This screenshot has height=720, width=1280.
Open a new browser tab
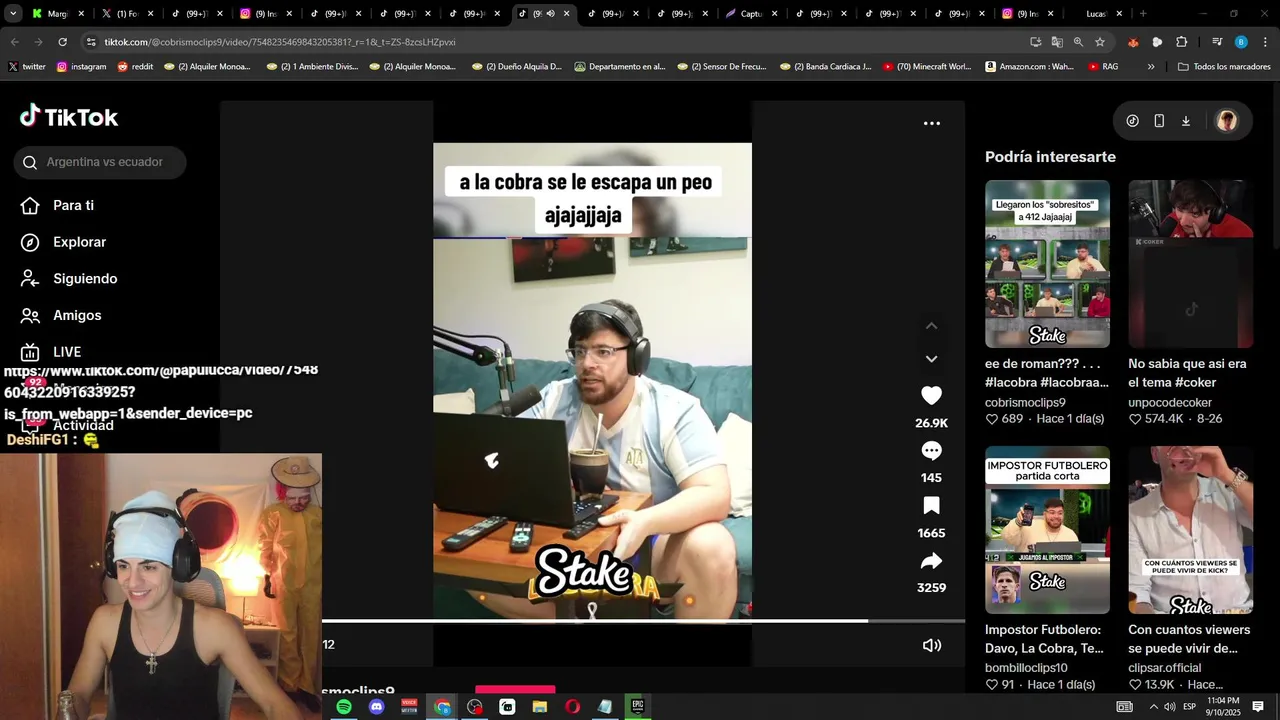[1143, 14]
